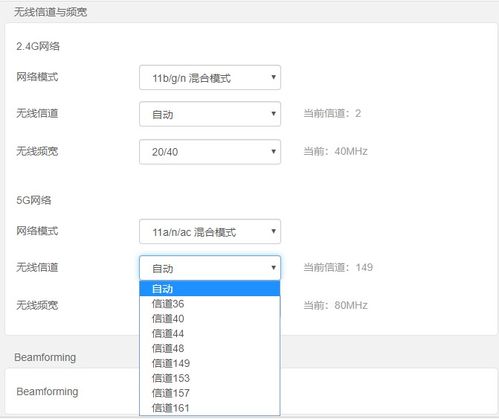Image resolution: width=499 pixels, height=419 pixels.
Task: Choose 信道161 from the channel list
Action: (210, 408)
